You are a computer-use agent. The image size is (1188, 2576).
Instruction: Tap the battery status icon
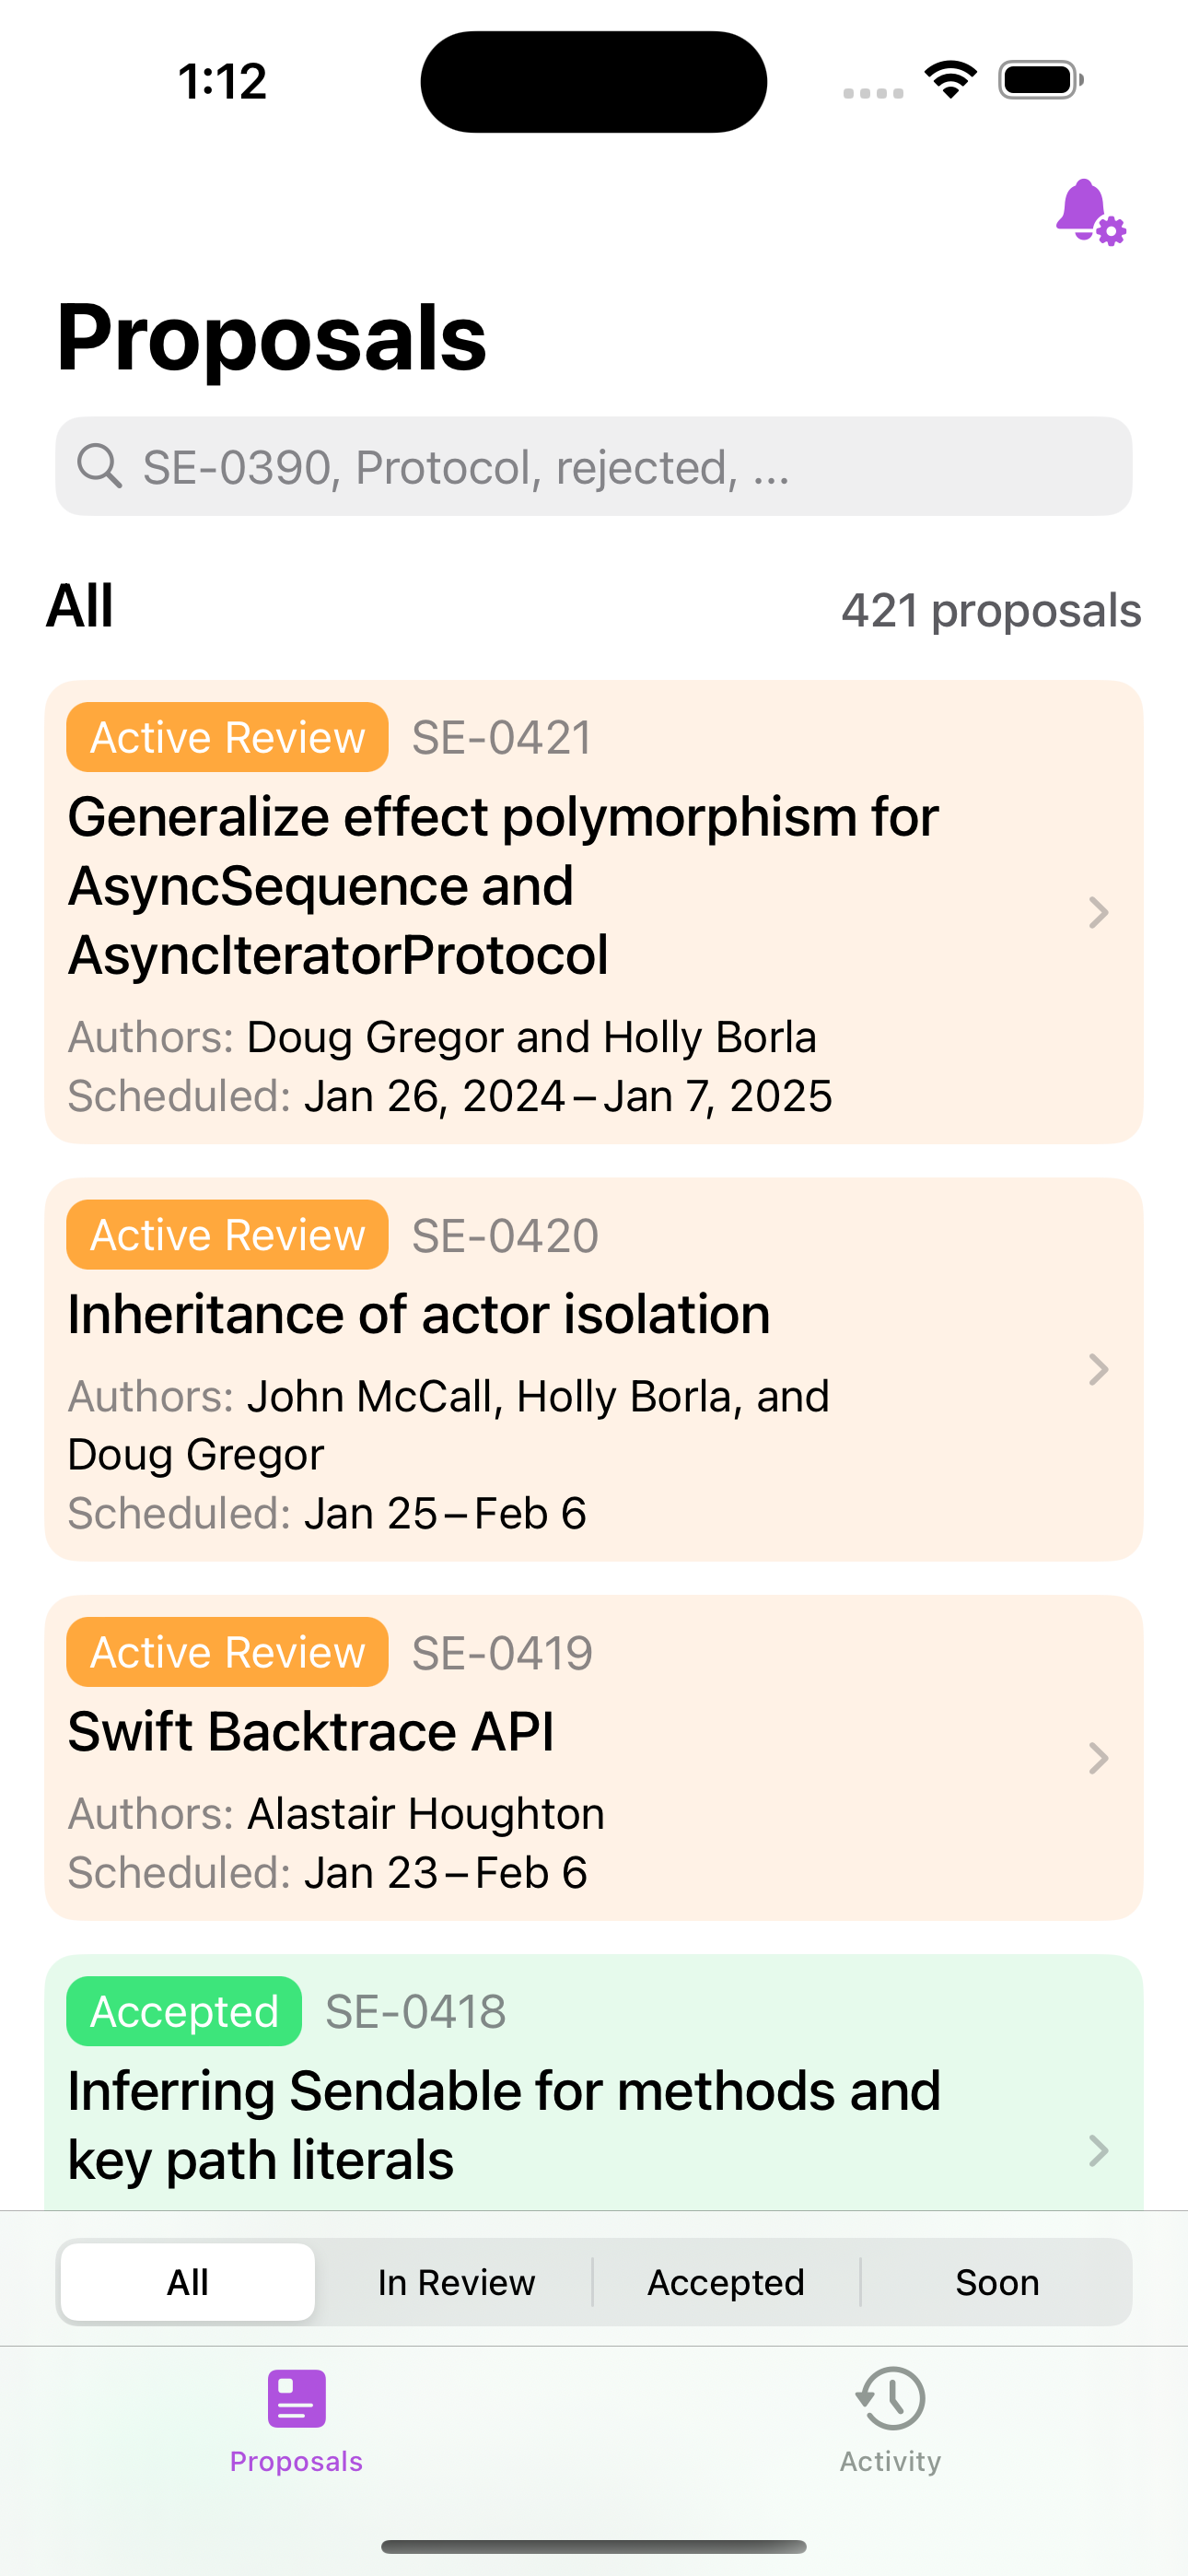pos(1040,80)
